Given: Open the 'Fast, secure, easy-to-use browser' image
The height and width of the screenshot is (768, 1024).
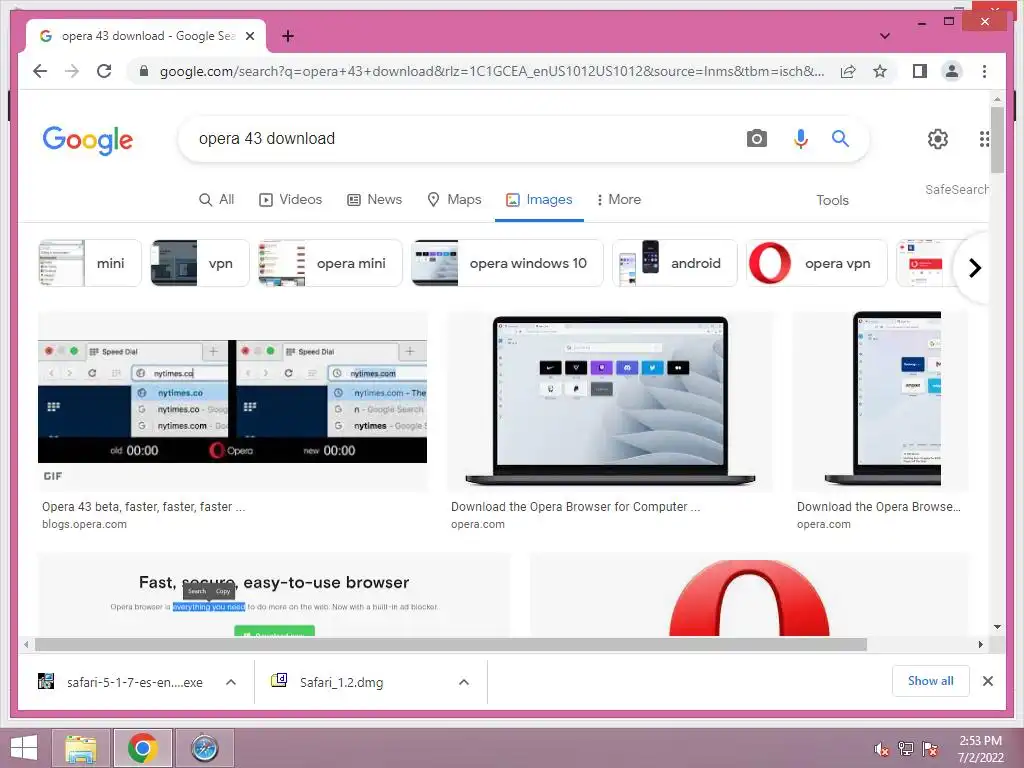Looking at the screenshot, I should click(x=274, y=595).
